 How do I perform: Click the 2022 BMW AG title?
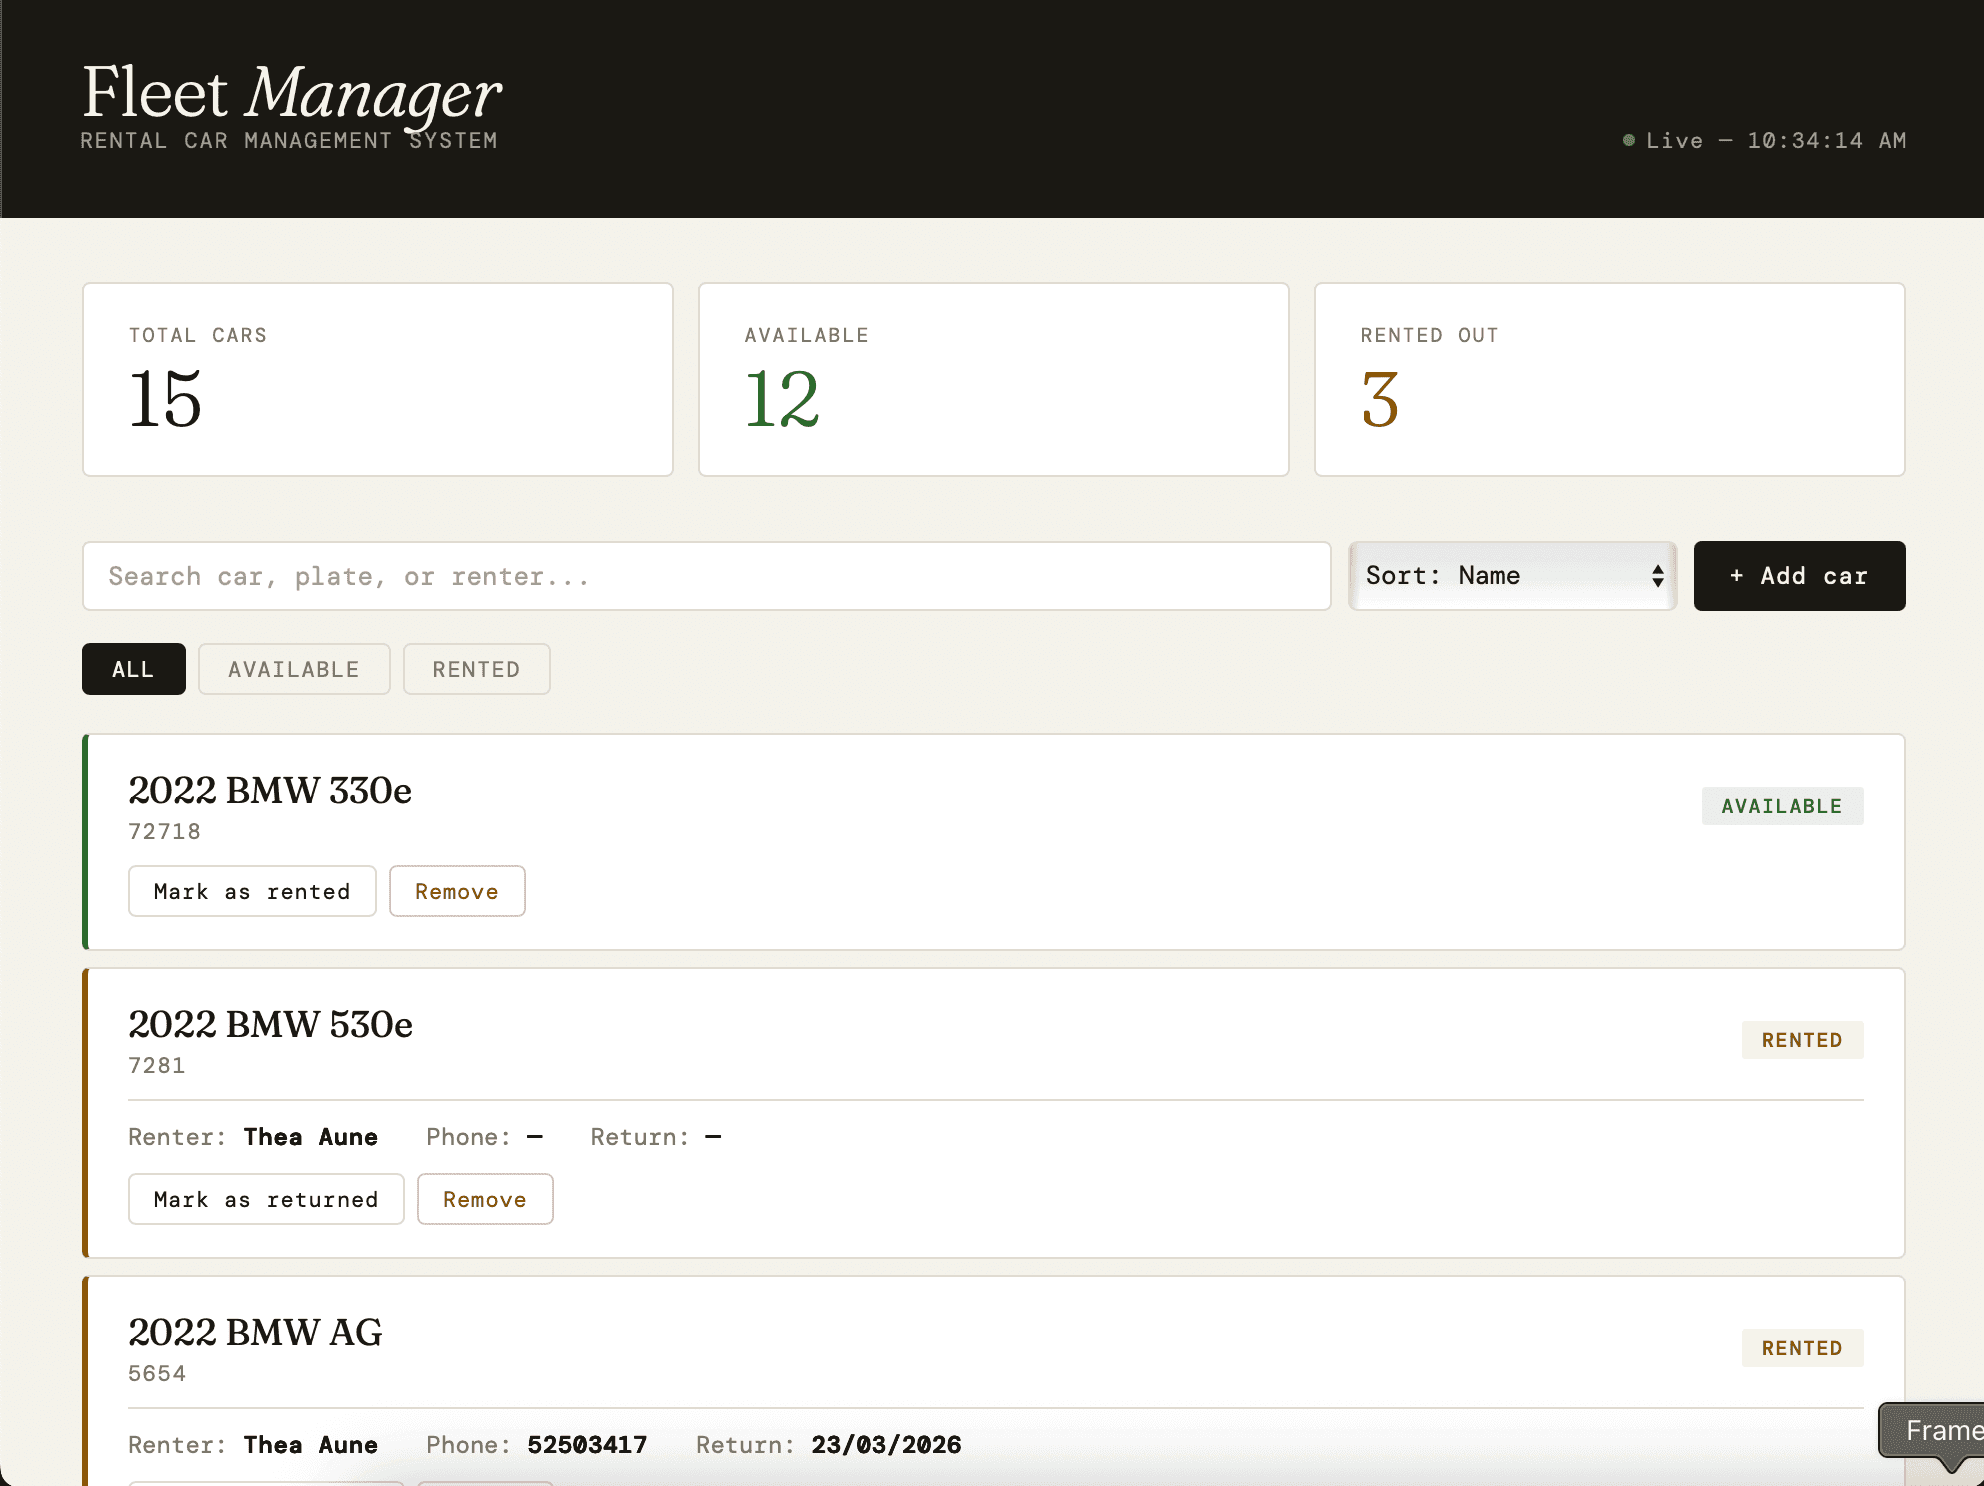[x=255, y=1332]
